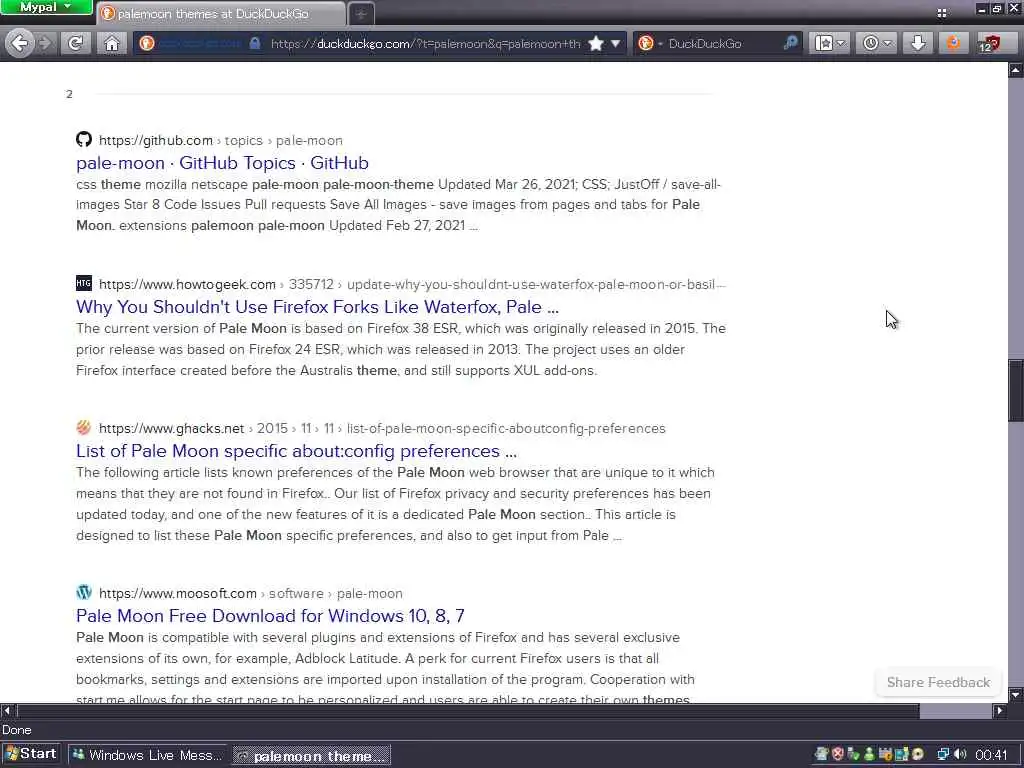Click the GitHub favicon beside first result

[x=84, y=139]
